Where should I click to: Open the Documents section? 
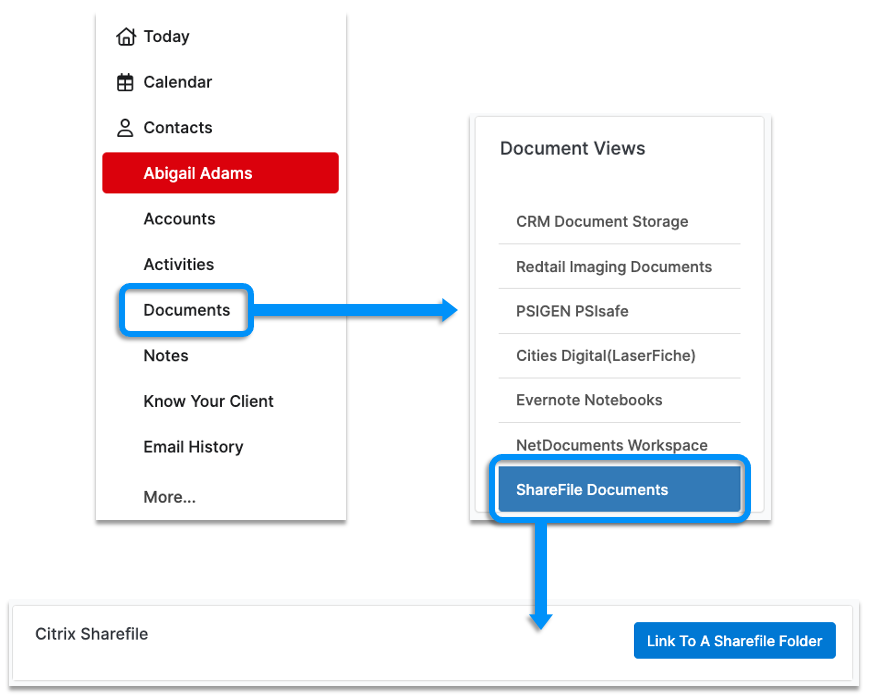[x=186, y=310]
